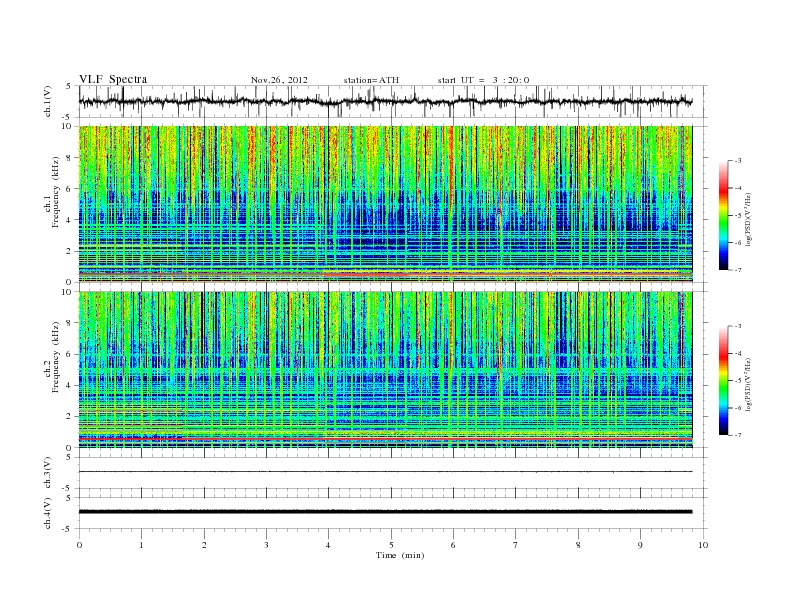This screenshot has width=792, height=612.
Task: Click the "ch.3(V)" axis label
Action: [48, 473]
